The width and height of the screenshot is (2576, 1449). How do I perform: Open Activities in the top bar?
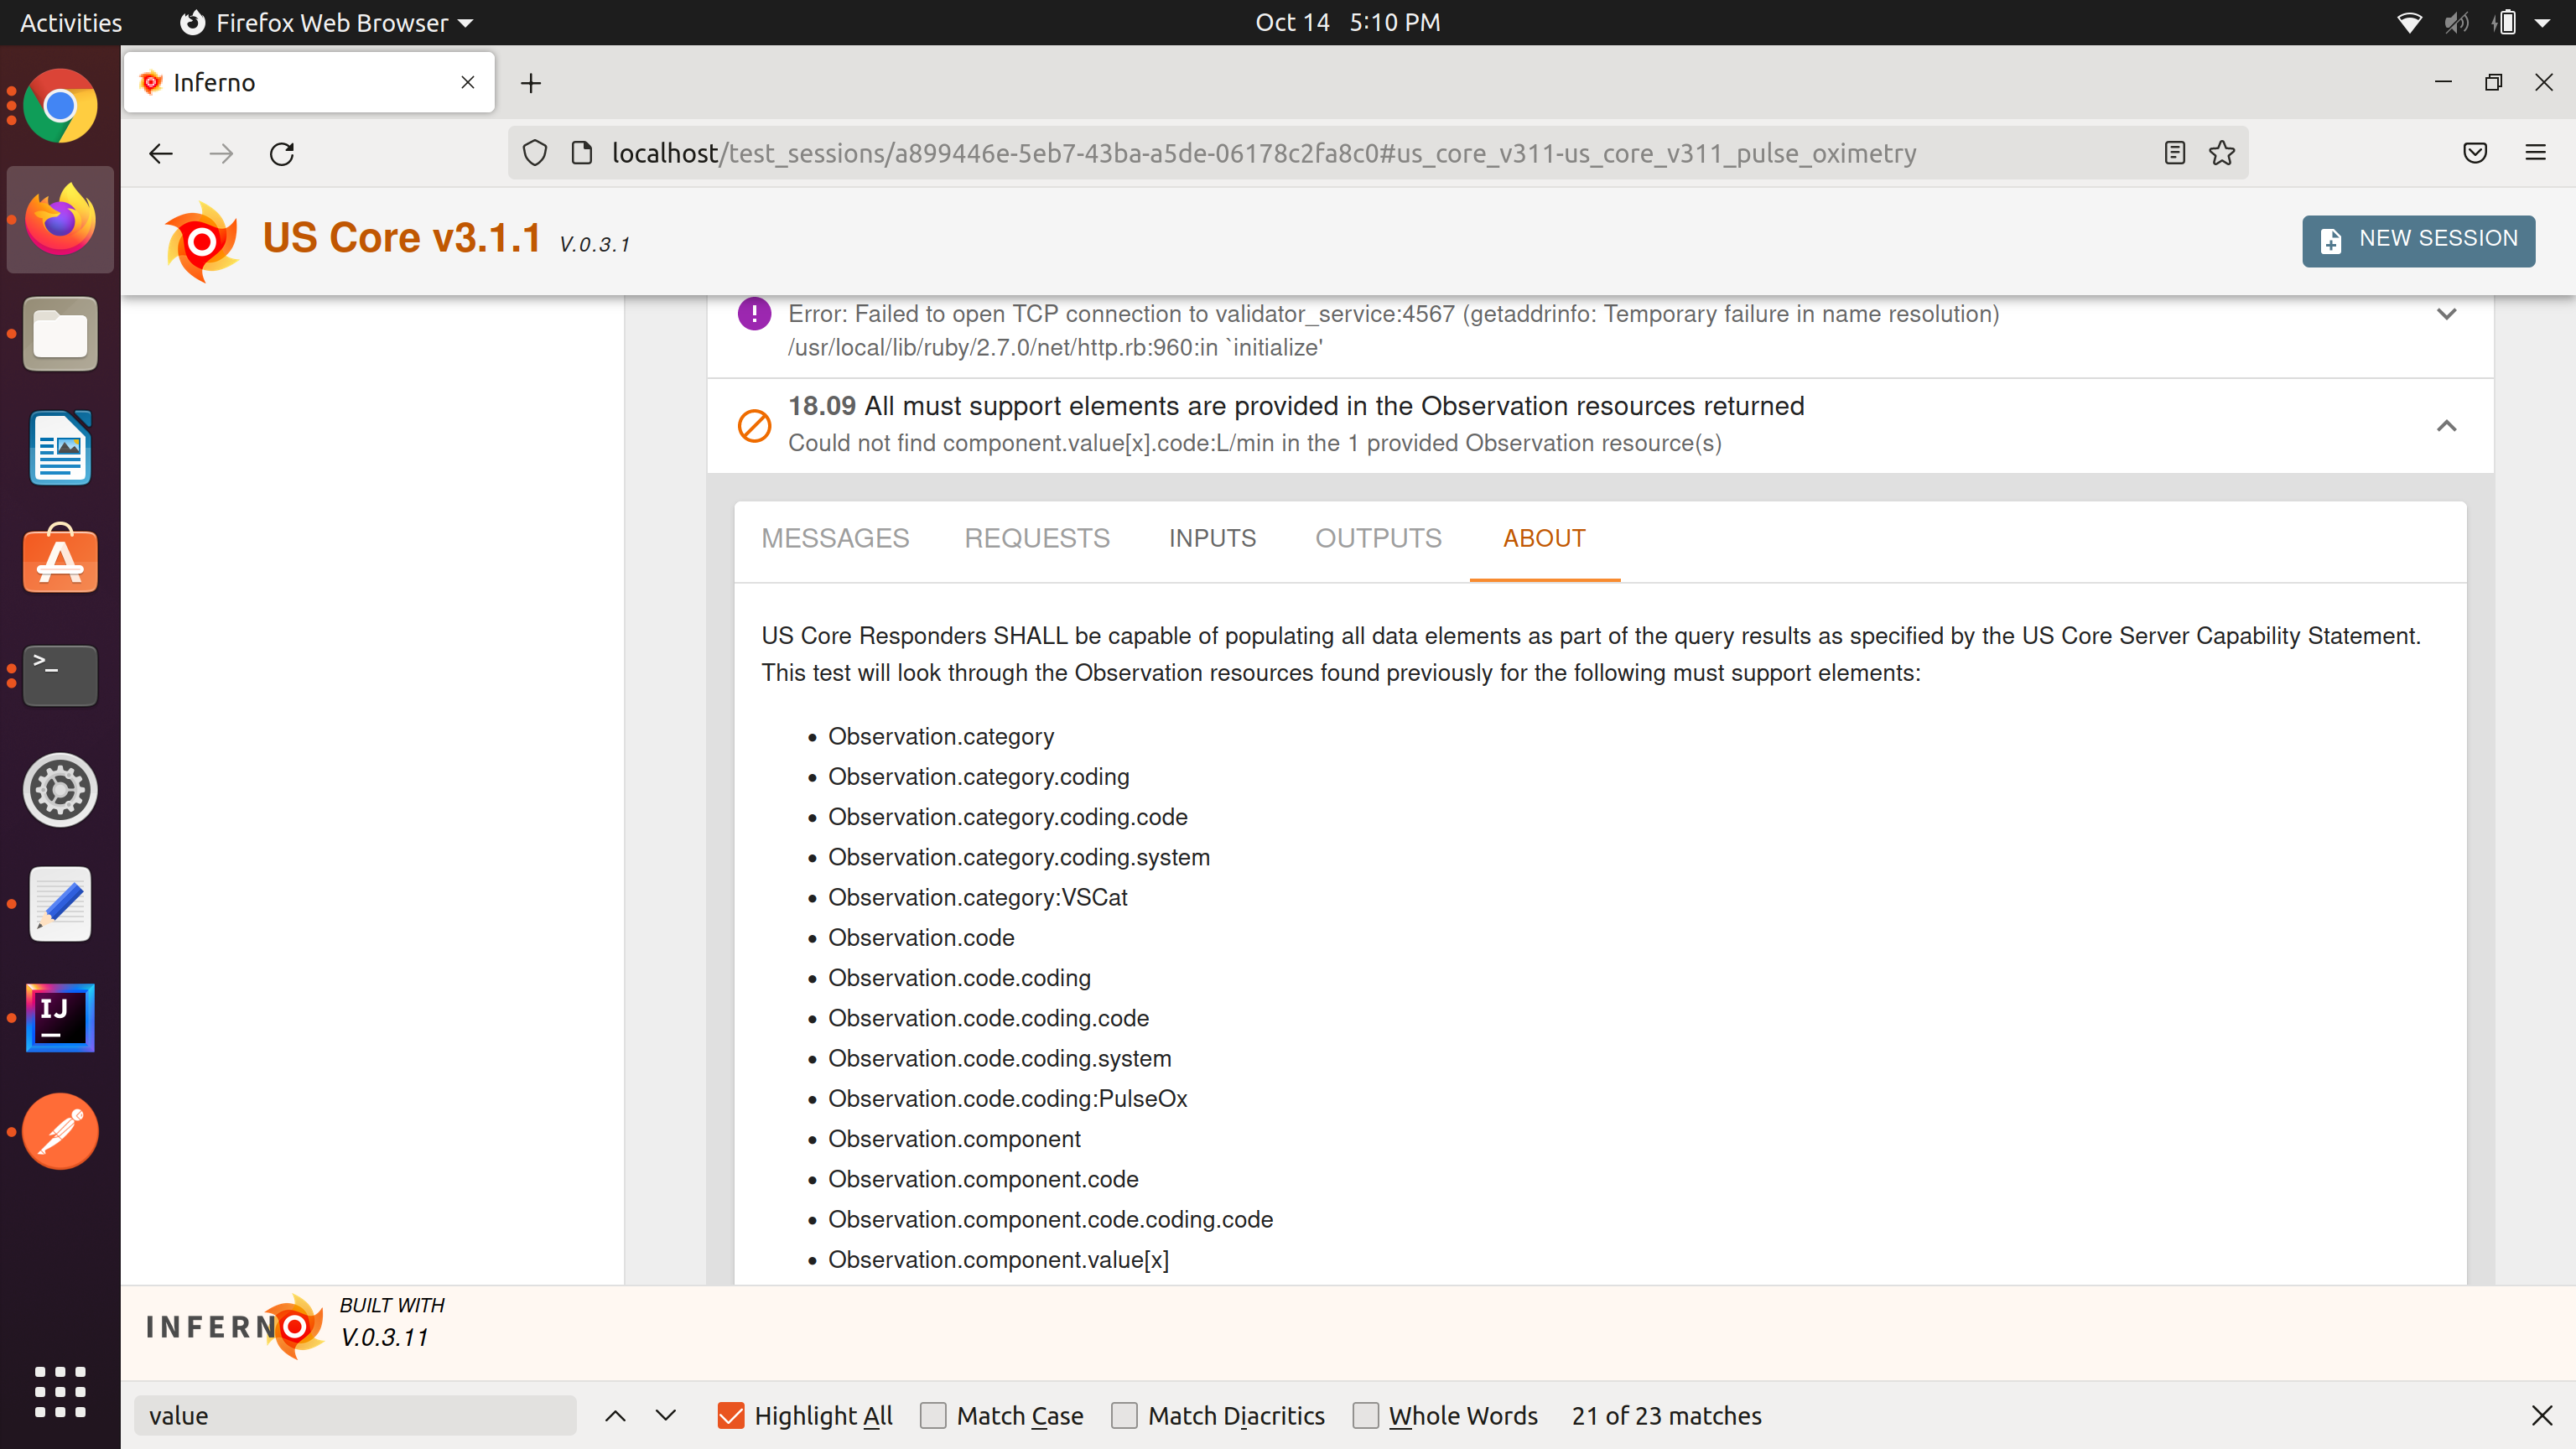[70, 22]
